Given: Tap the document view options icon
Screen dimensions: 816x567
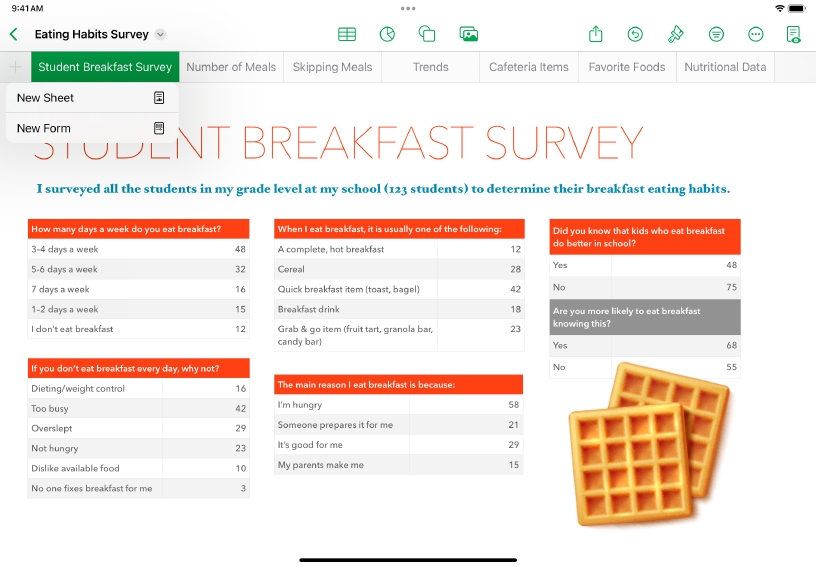Looking at the screenshot, I should pyautogui.click(x=794, y=34).
